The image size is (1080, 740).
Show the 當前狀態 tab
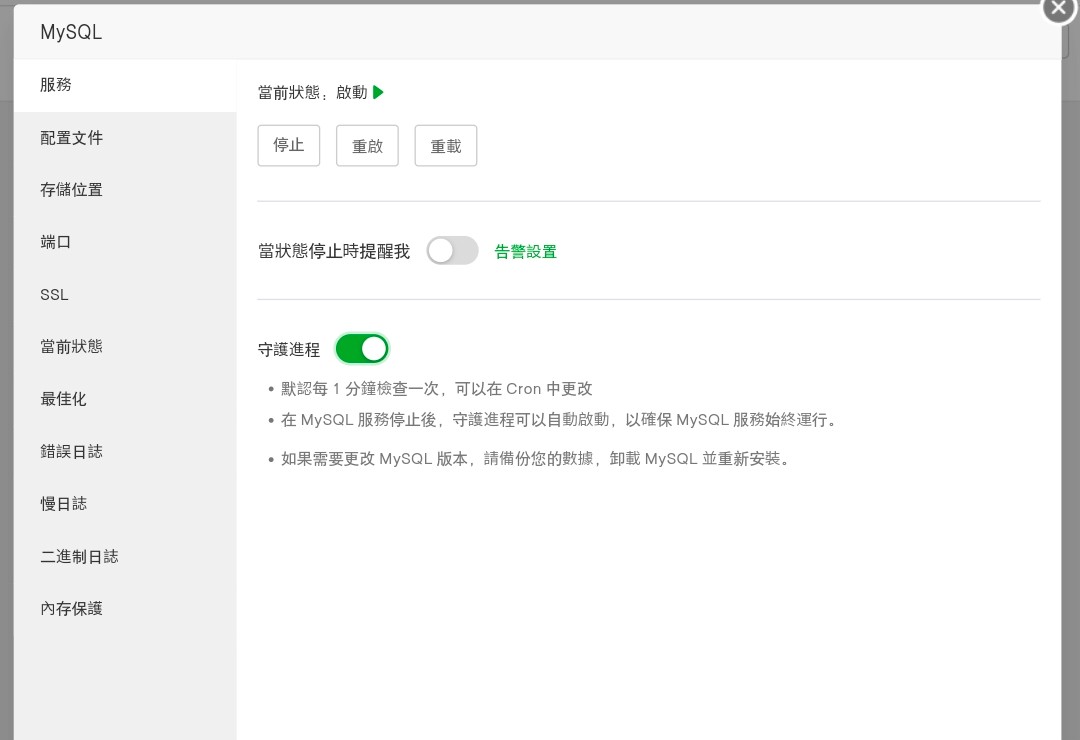pos(125,347)
